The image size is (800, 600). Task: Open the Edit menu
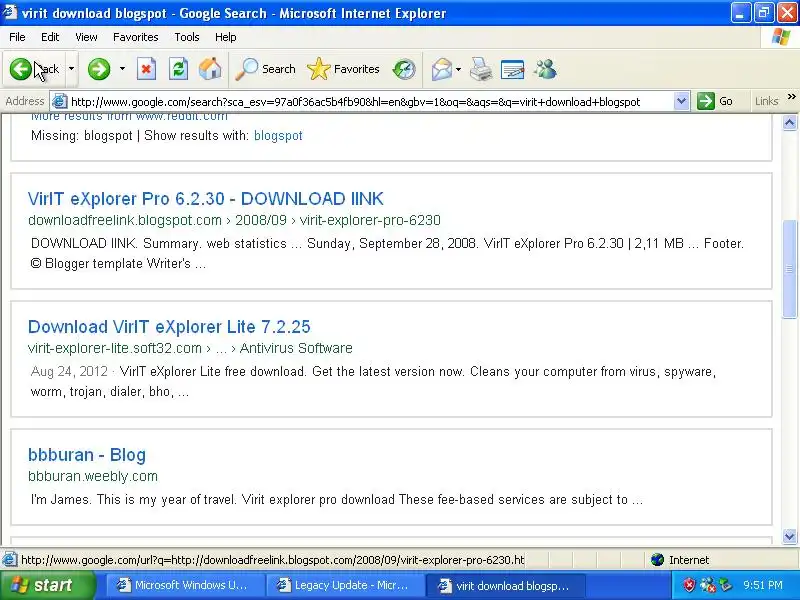(50, 37)
